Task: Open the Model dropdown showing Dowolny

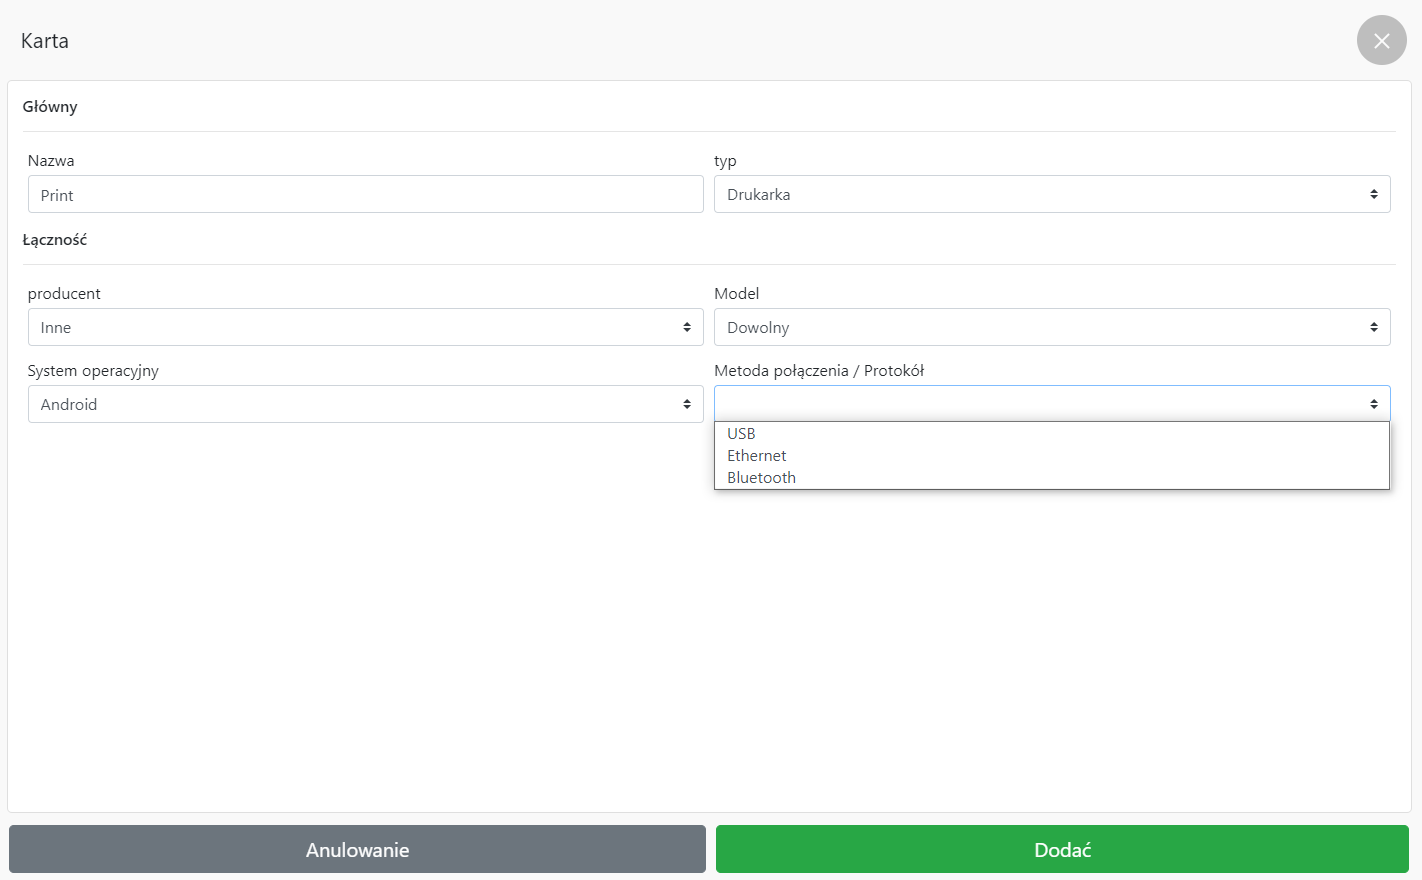Action: pyautogui.click(x=1040, y=328)
